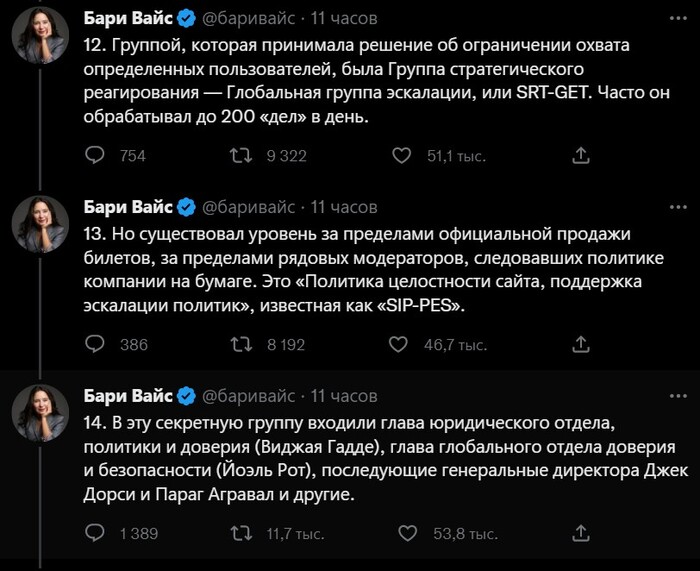Viewport: 700px width, 571px height.
Task: Retweet the tweet with 9 322 retweets
Action: click(240, 155)
